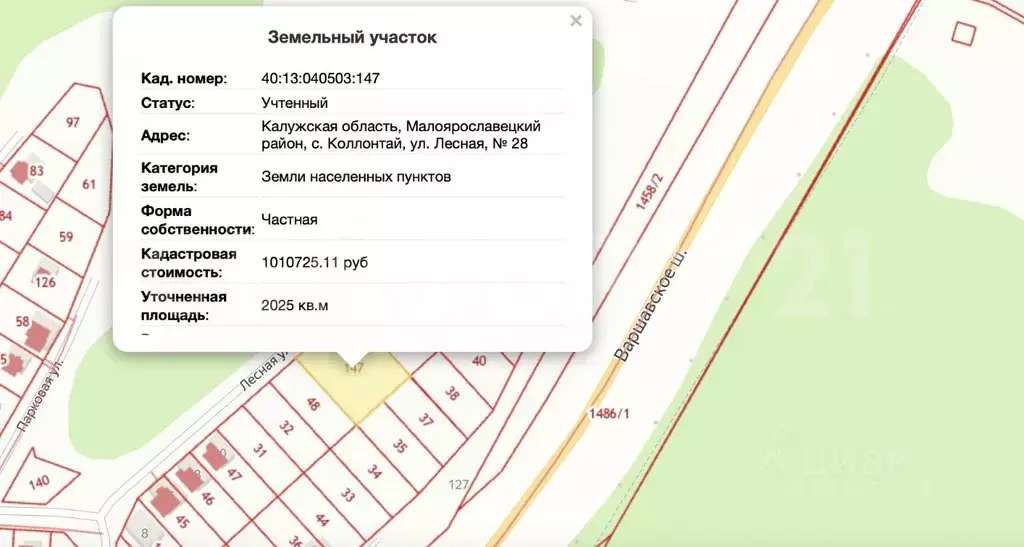This screenshot has height=547, width=1024.
Task: Select parcel 44 on the map
Action: [322, 520]
